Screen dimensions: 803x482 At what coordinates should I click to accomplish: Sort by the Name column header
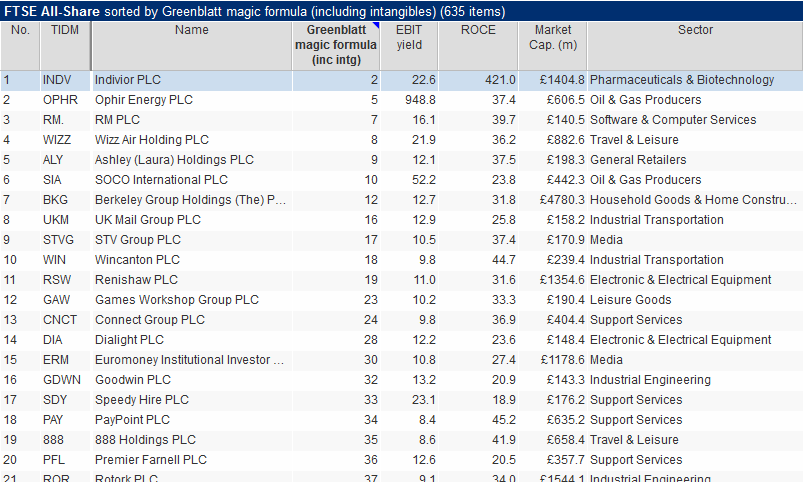pyautogui.click(x=192, y=46)
